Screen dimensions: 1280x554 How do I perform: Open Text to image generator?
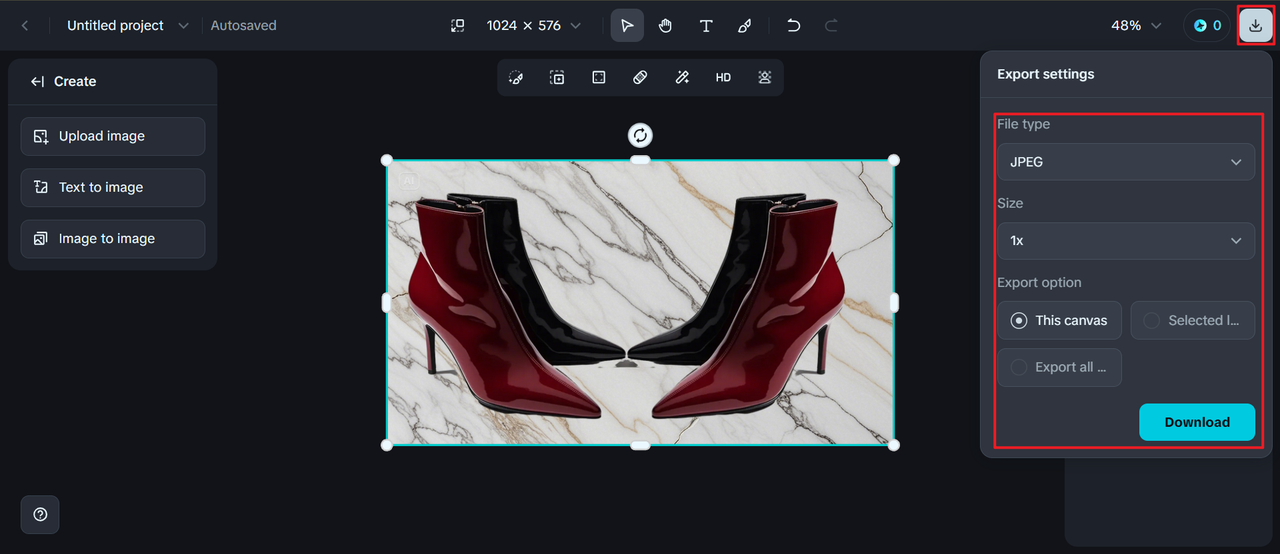pos(113,187)
